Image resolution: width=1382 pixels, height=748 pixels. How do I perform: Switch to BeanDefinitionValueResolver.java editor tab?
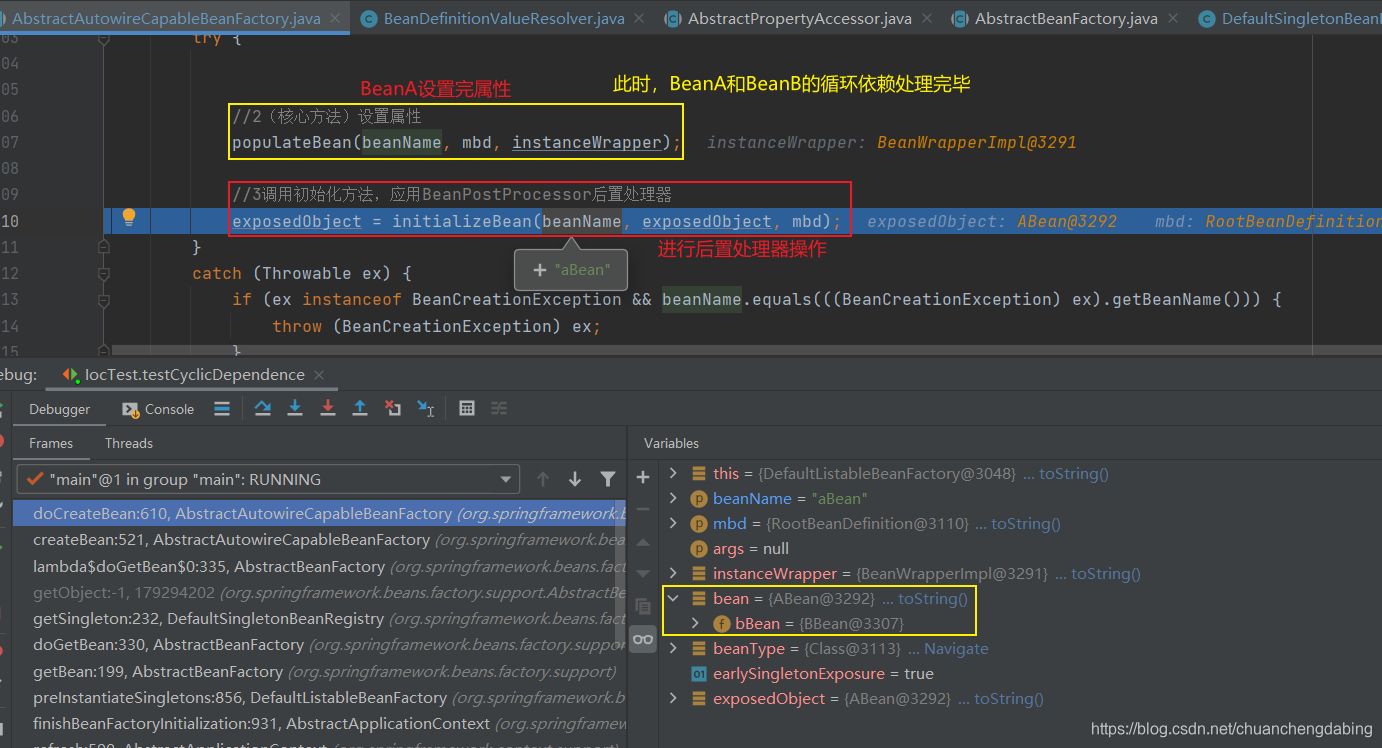click(504, 18)
